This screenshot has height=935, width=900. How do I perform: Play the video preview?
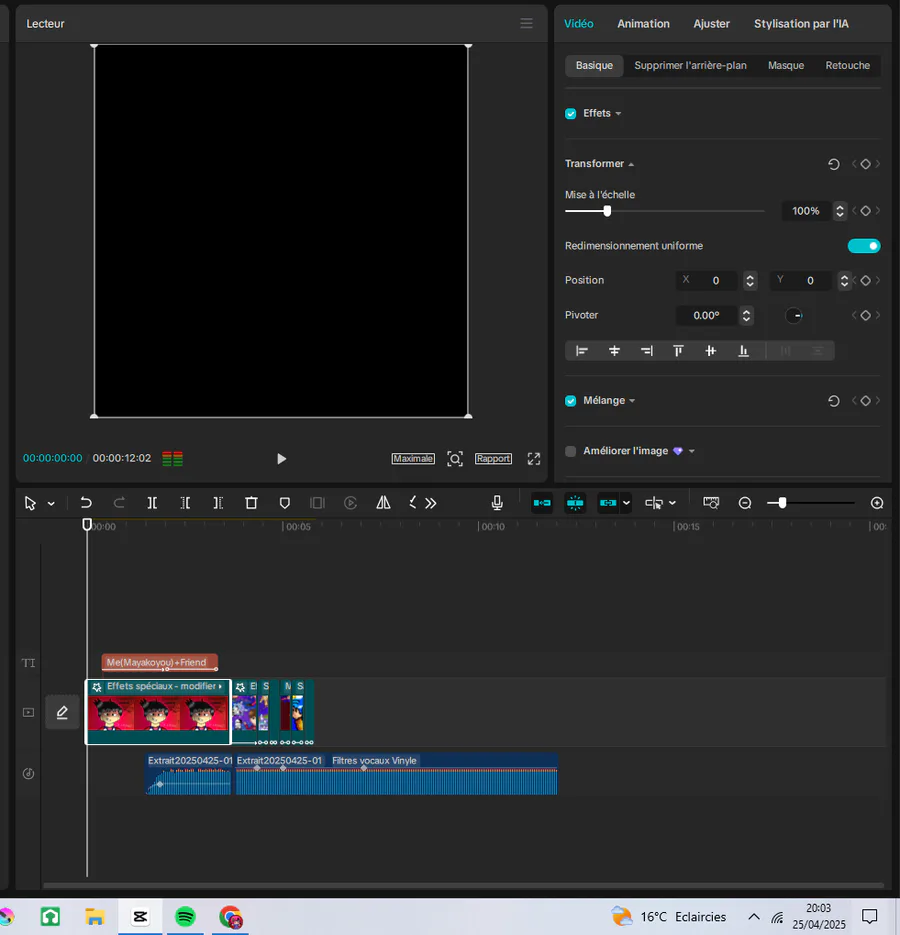pos(282,459)
